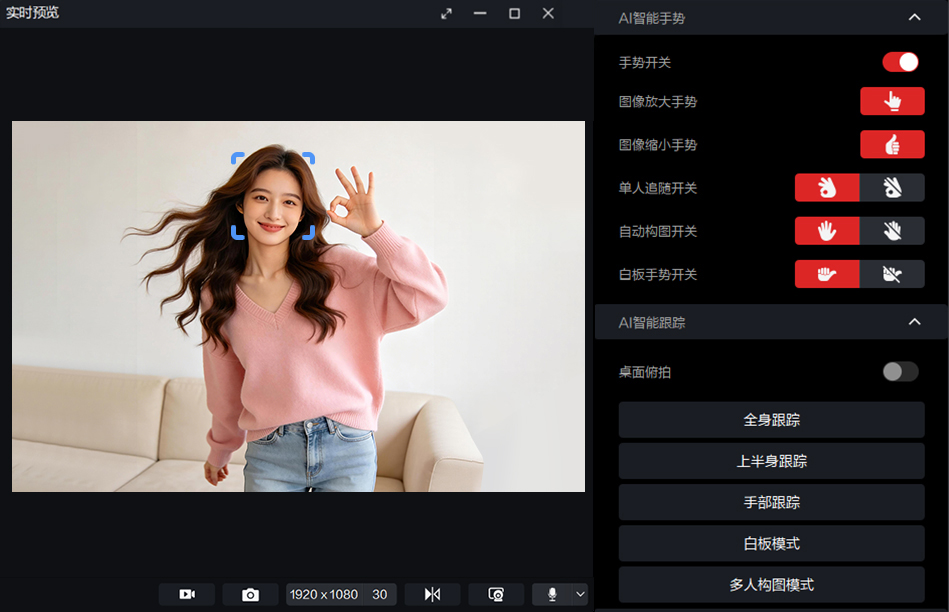Open the microphone dropdown arrow
The height and width of the screenshot is (612, 949).
coord(580,594)
